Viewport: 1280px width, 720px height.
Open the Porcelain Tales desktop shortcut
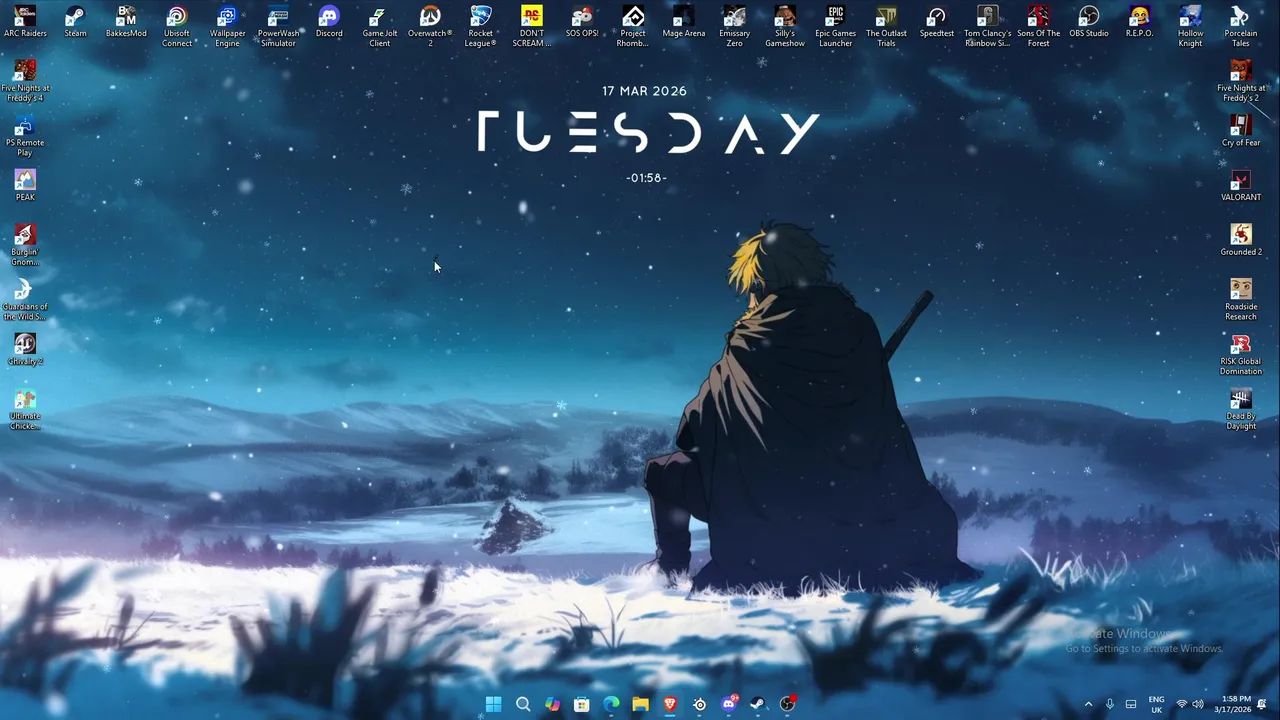pyautogui.click(x=1241, y=26)
